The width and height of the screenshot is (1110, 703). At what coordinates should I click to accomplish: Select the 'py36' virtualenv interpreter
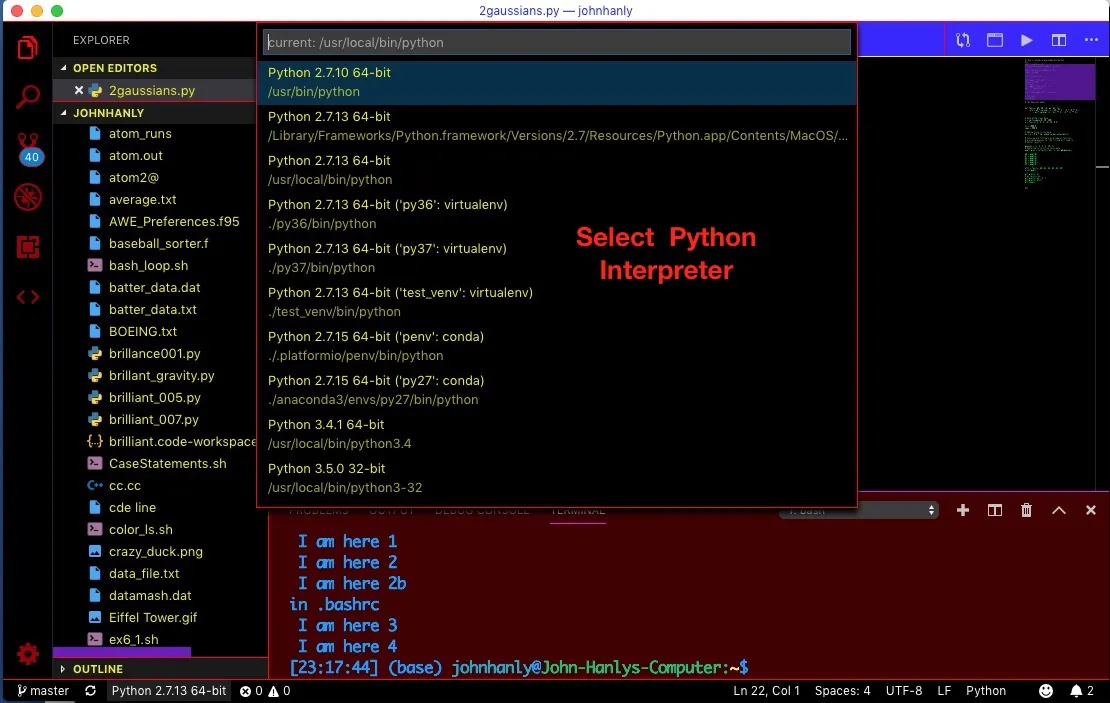coord(557,214)
